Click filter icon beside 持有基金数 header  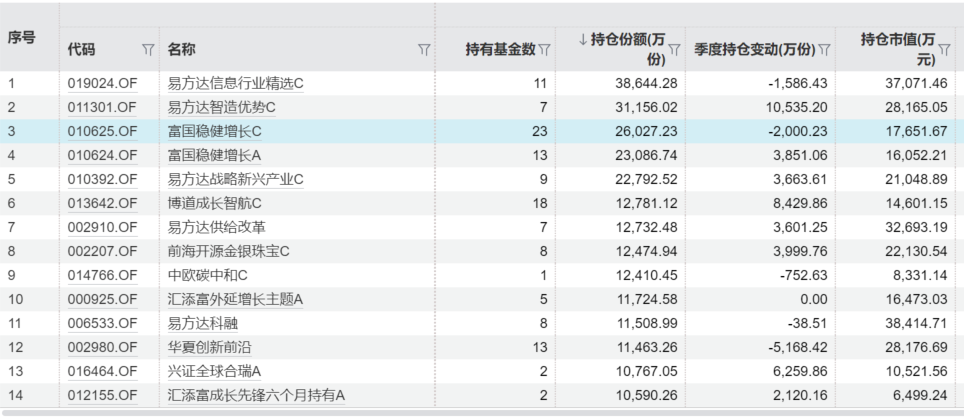[x=545, y=49]
